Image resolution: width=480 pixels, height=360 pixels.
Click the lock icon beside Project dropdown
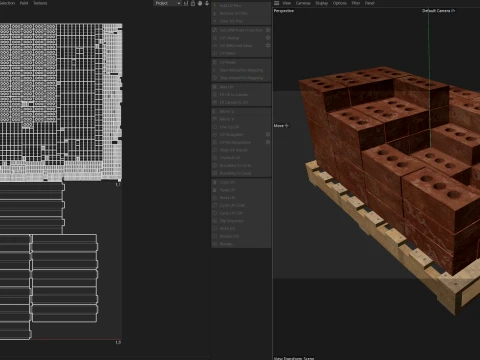click(x=193, y=3)
